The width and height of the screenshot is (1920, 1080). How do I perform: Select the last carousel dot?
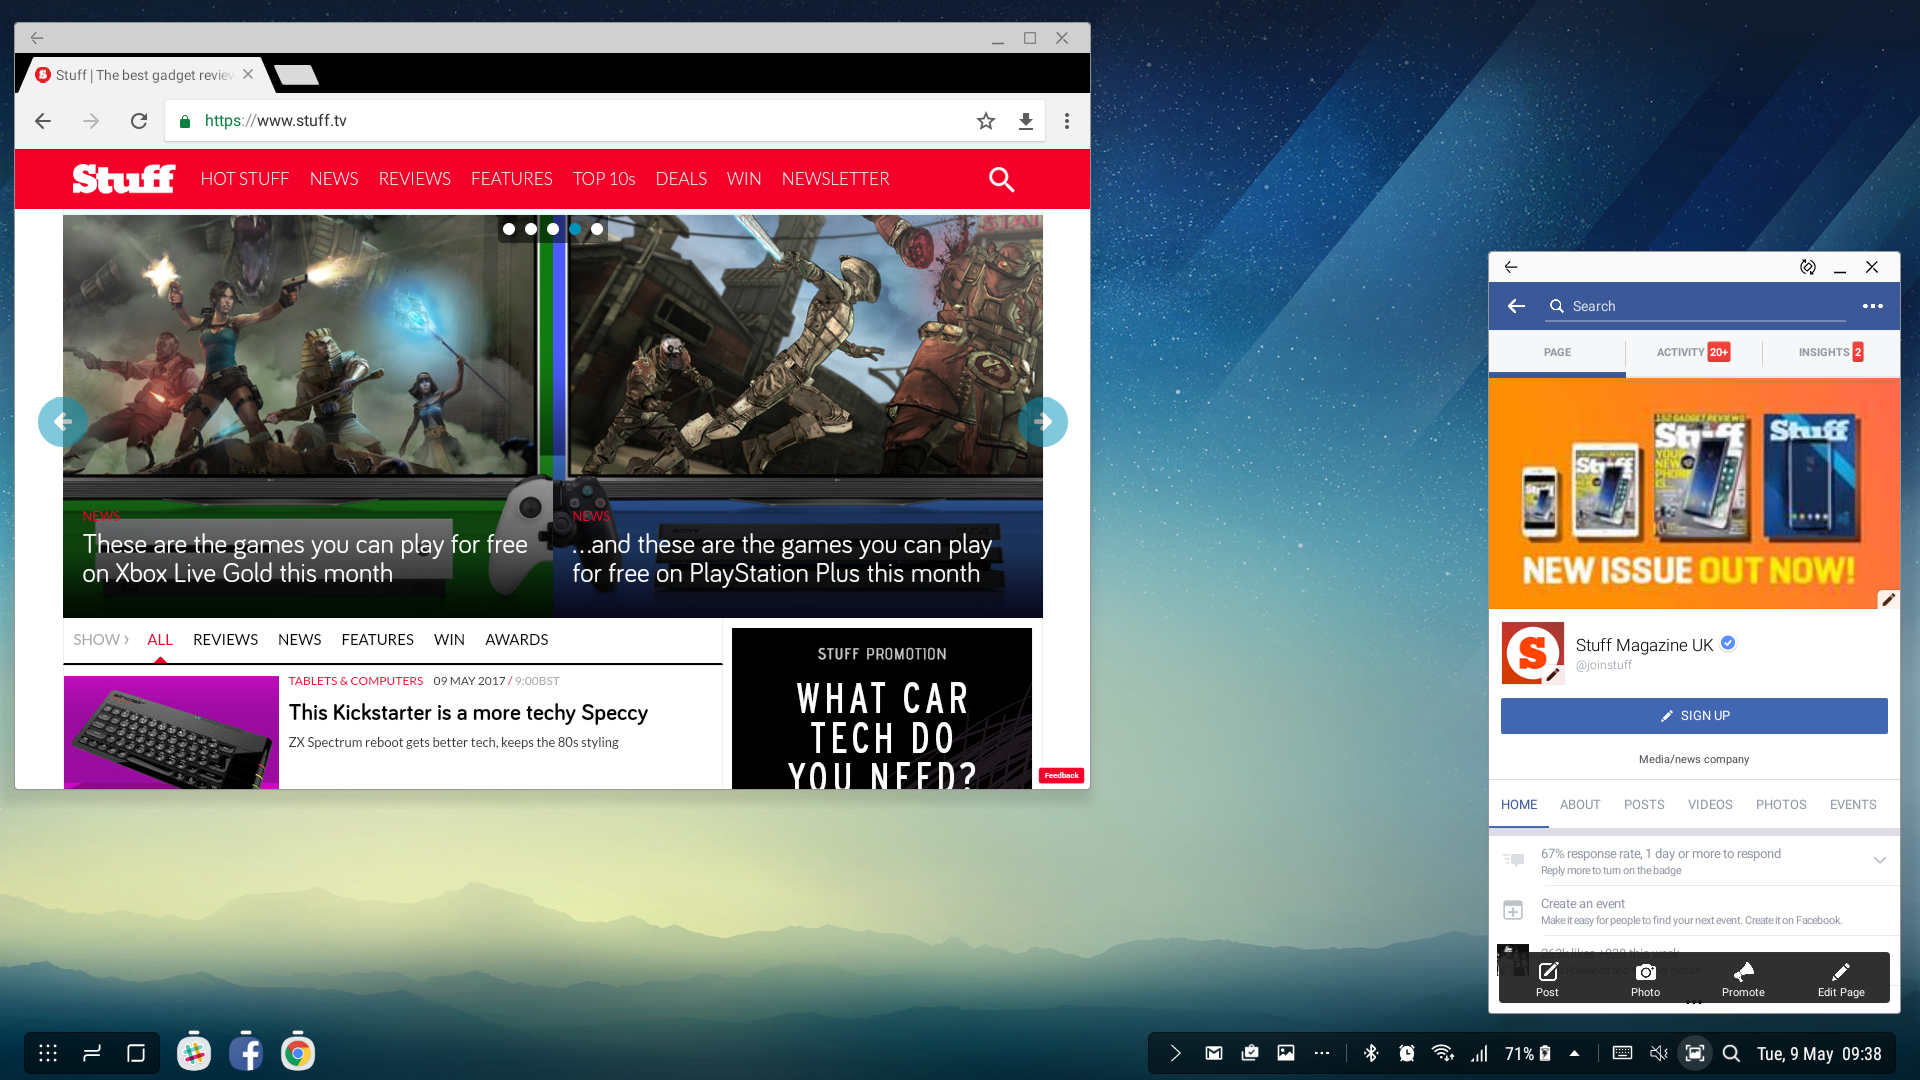click(597, 229)
